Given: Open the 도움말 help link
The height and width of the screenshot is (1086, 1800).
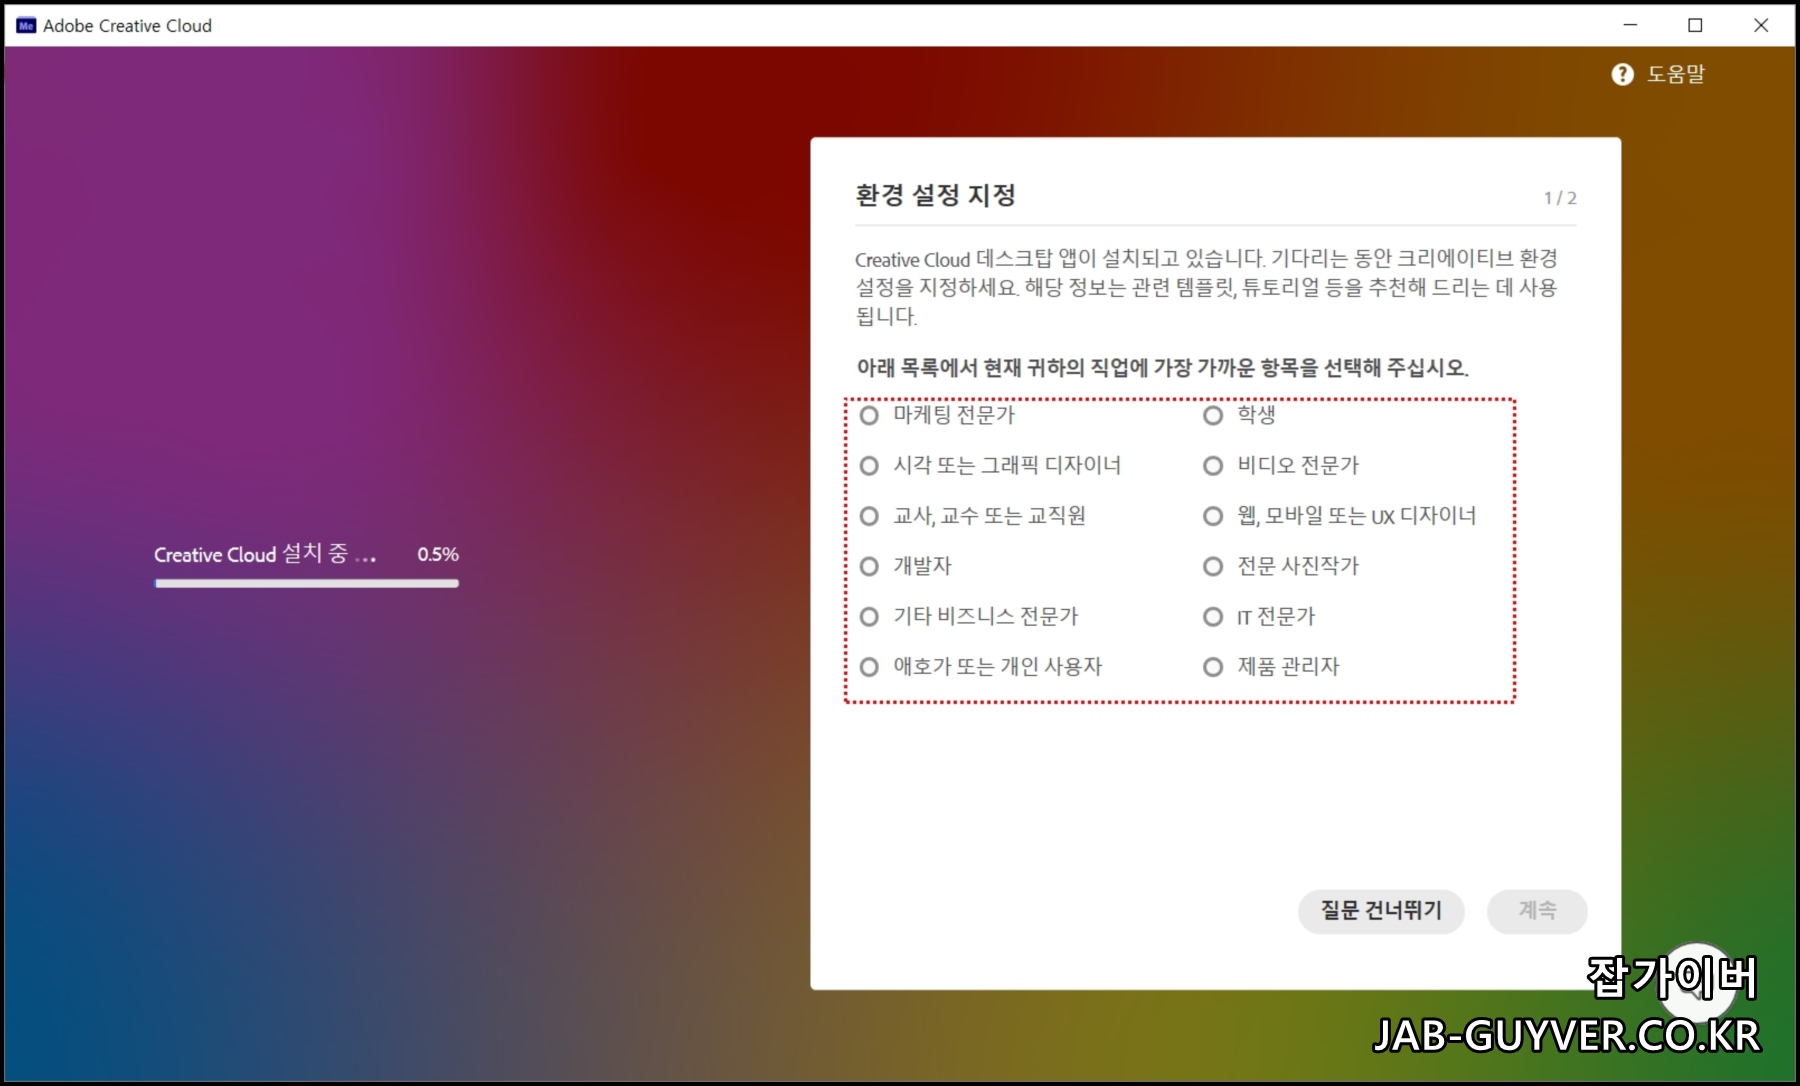Looking at the screenshot, I should click(1676, 74).
